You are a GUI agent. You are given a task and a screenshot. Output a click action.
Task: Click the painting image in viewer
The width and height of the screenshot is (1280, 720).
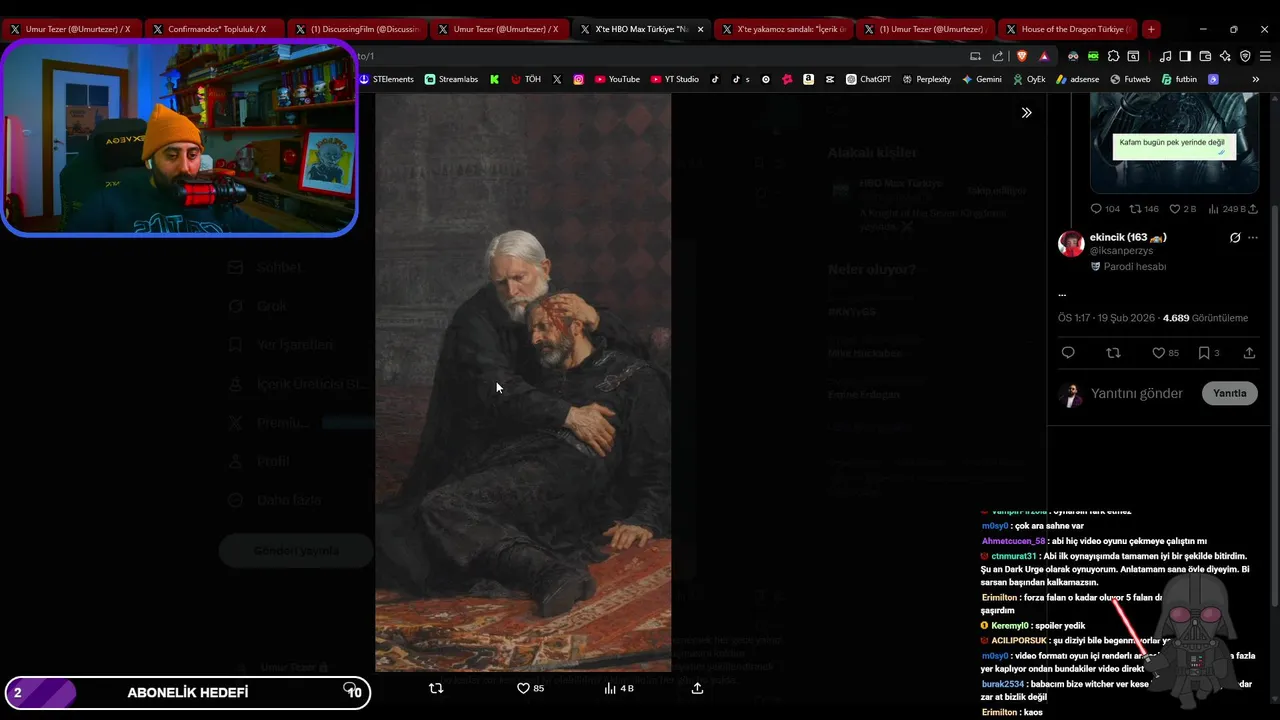(523, 383)
